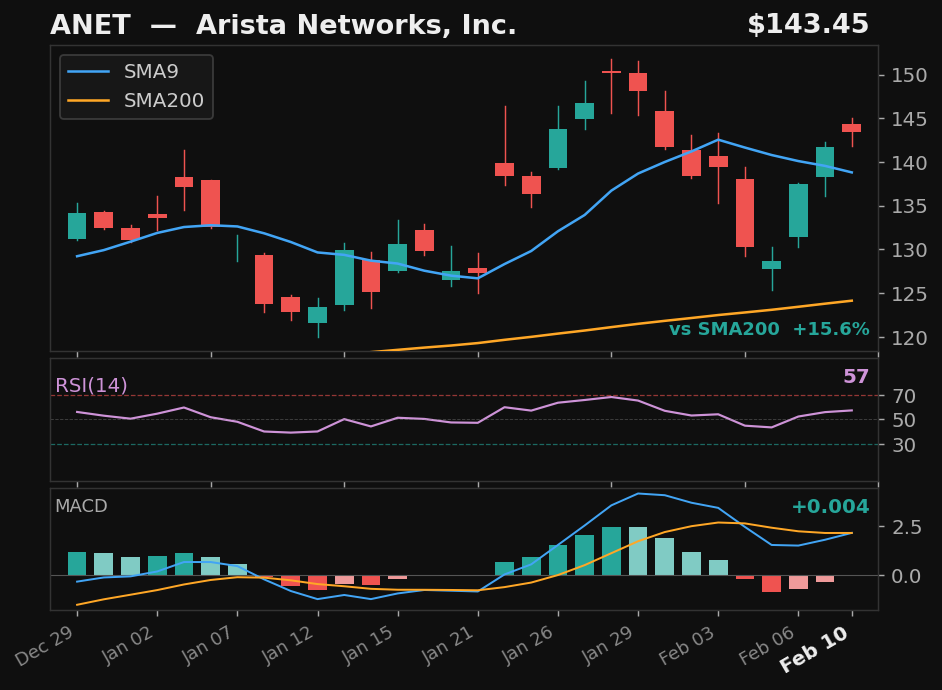Click the $143.45 price label

coord(807,25)
